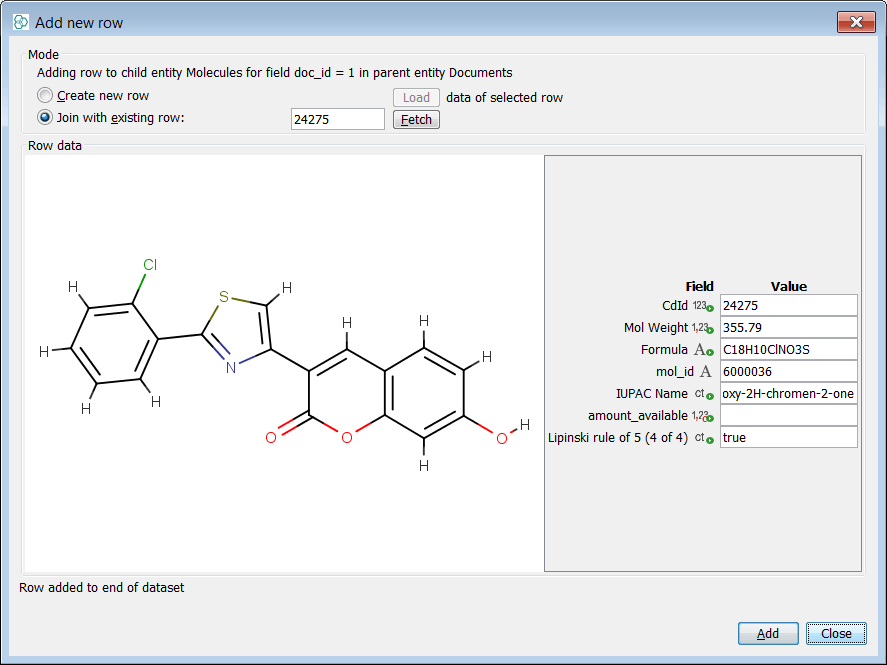The width and height of the screenshot is (887, 665).
Task: Click the app logo in the title bar
Action: [18, 21]
